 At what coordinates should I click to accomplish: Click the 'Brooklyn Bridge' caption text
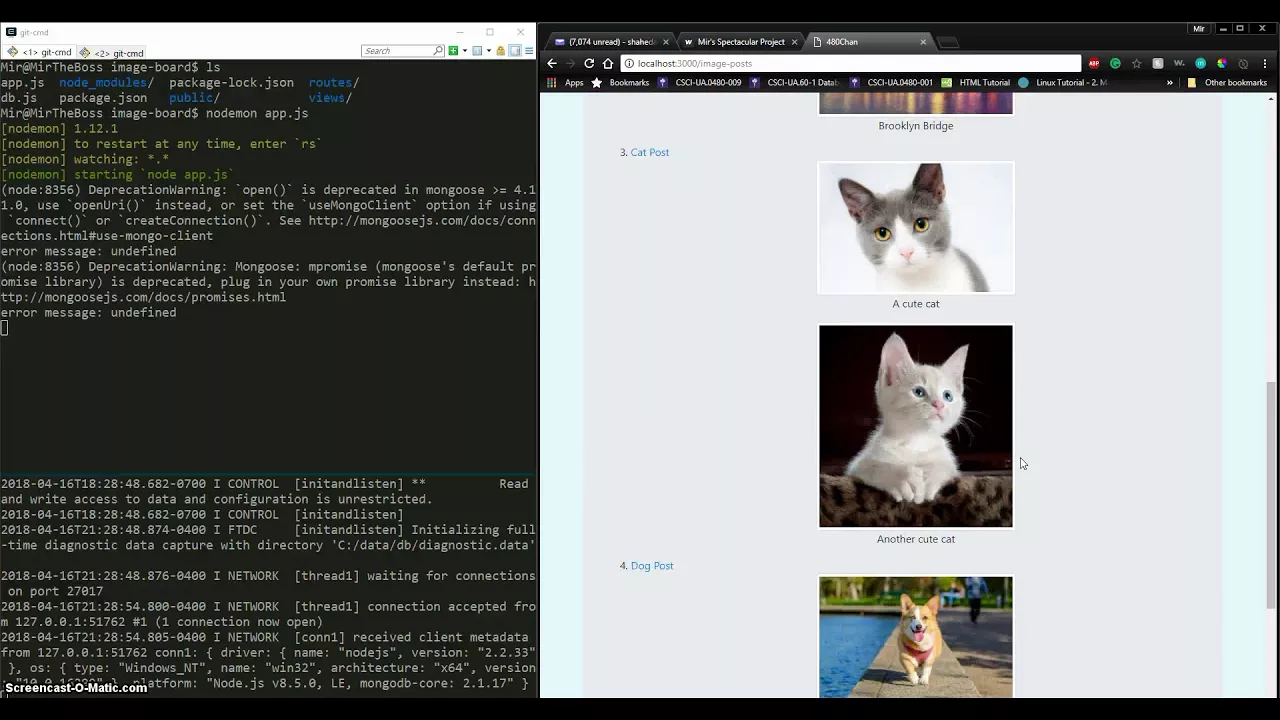916,126
